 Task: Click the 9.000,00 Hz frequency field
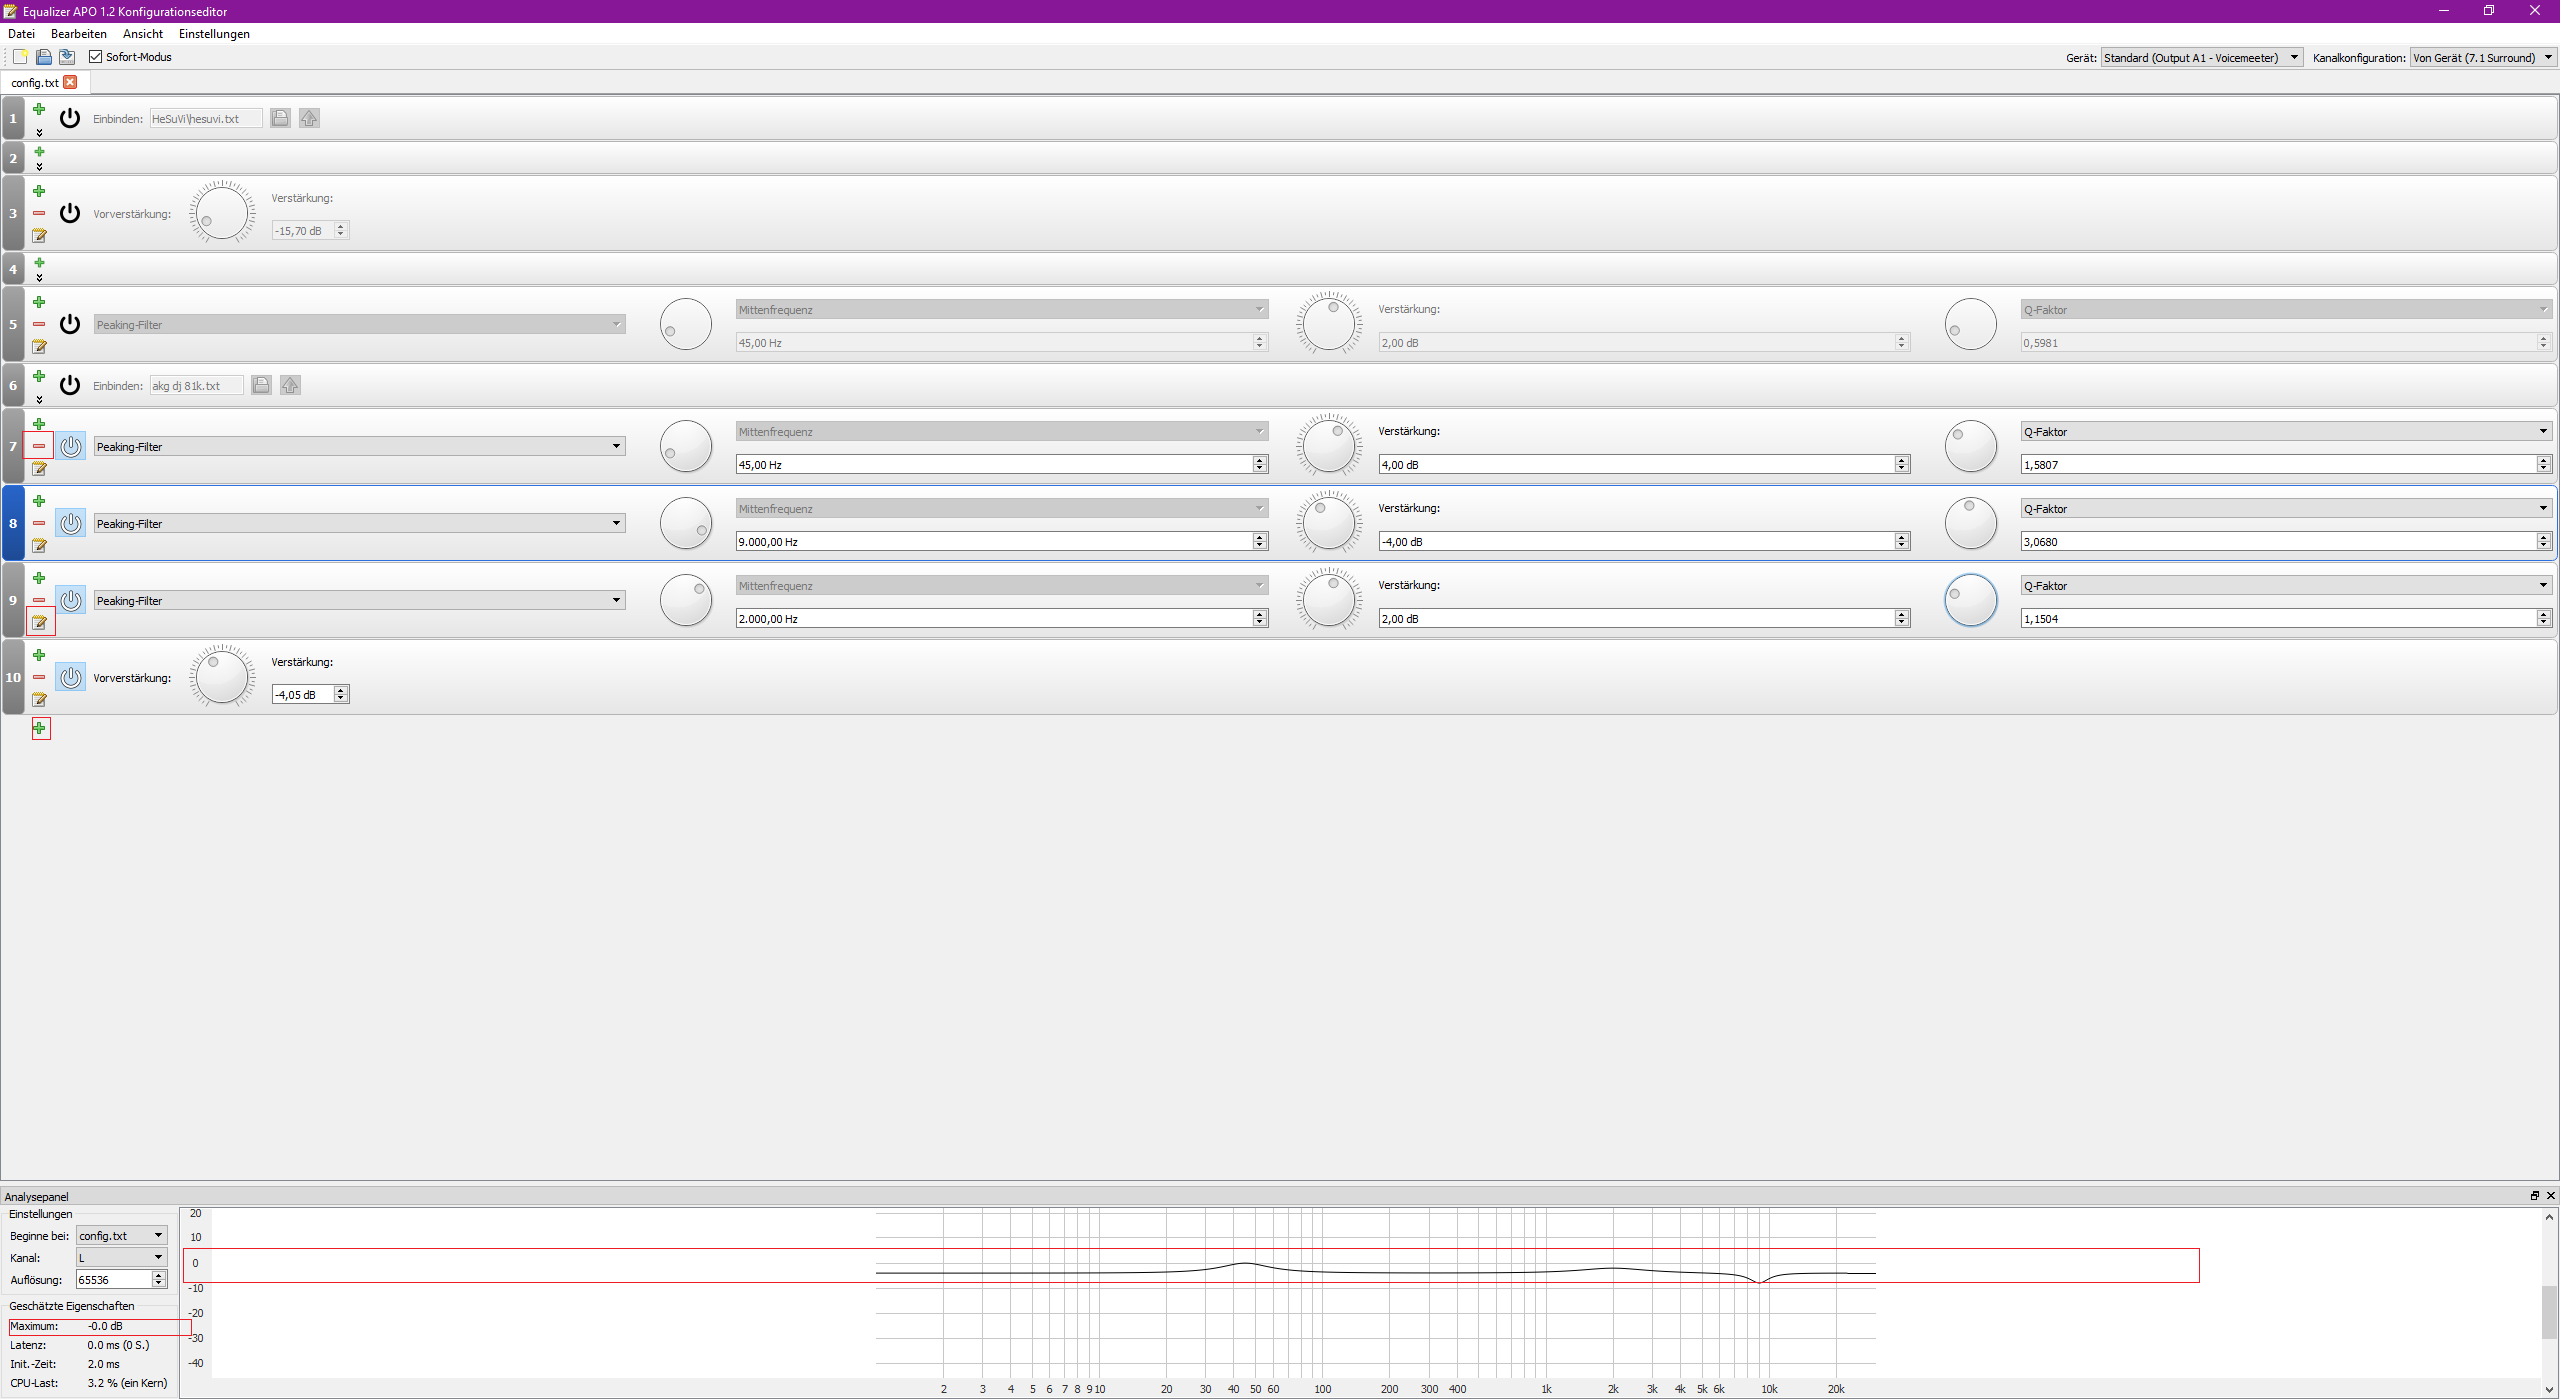point(993,542)
